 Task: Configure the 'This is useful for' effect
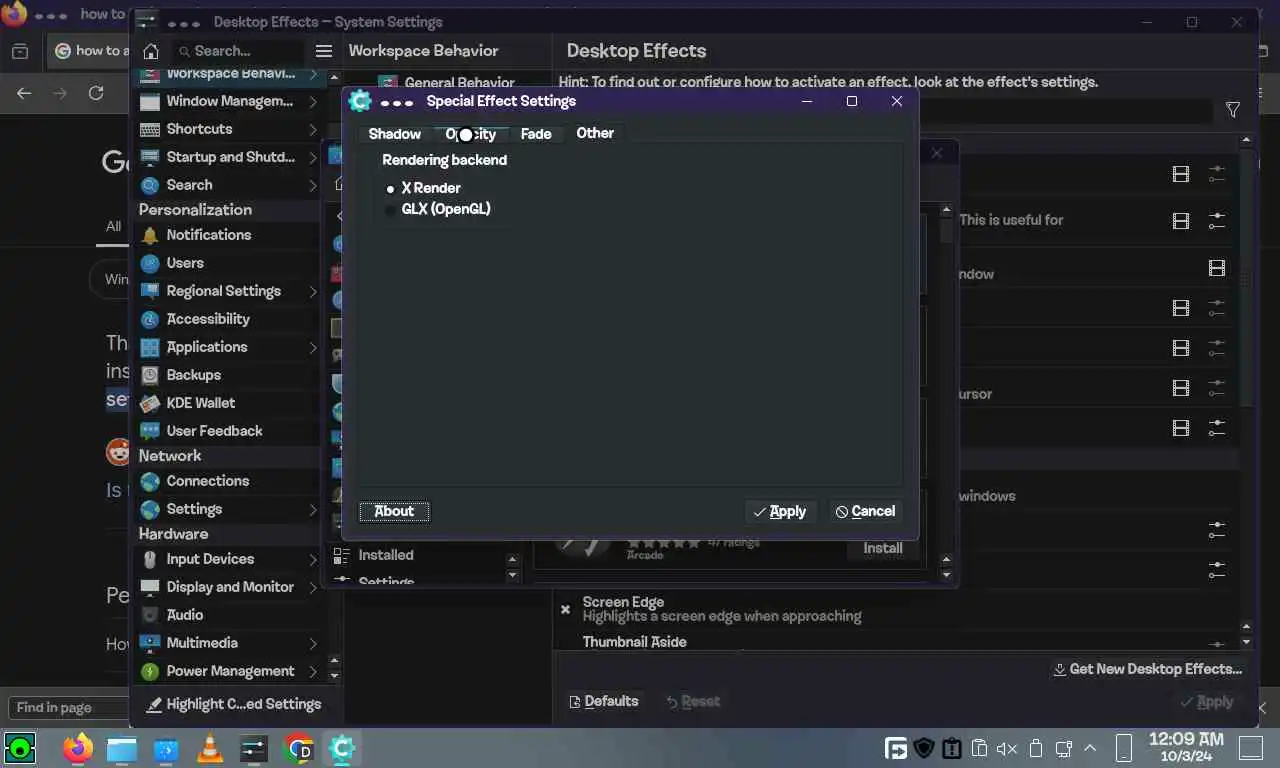1217,221
